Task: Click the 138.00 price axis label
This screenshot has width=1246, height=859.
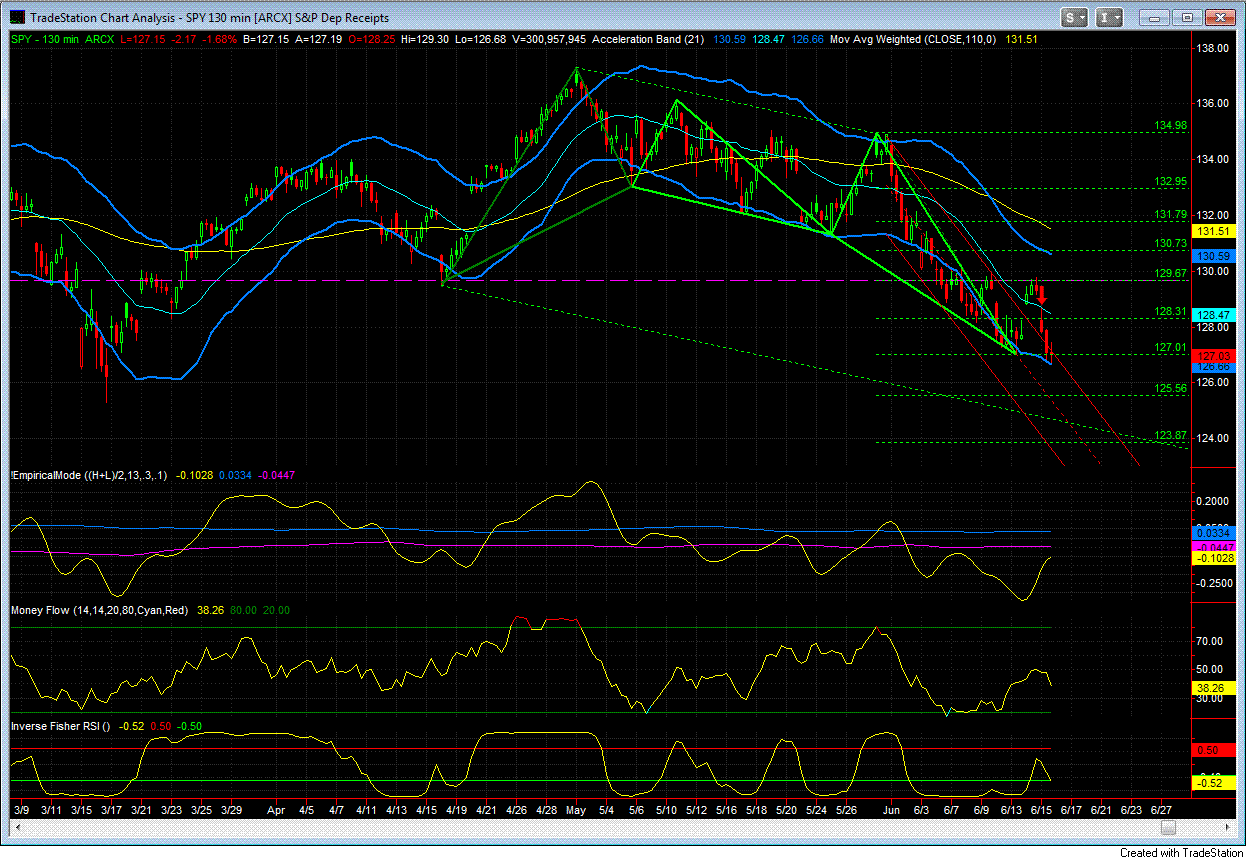Action: coord(1215,48)
